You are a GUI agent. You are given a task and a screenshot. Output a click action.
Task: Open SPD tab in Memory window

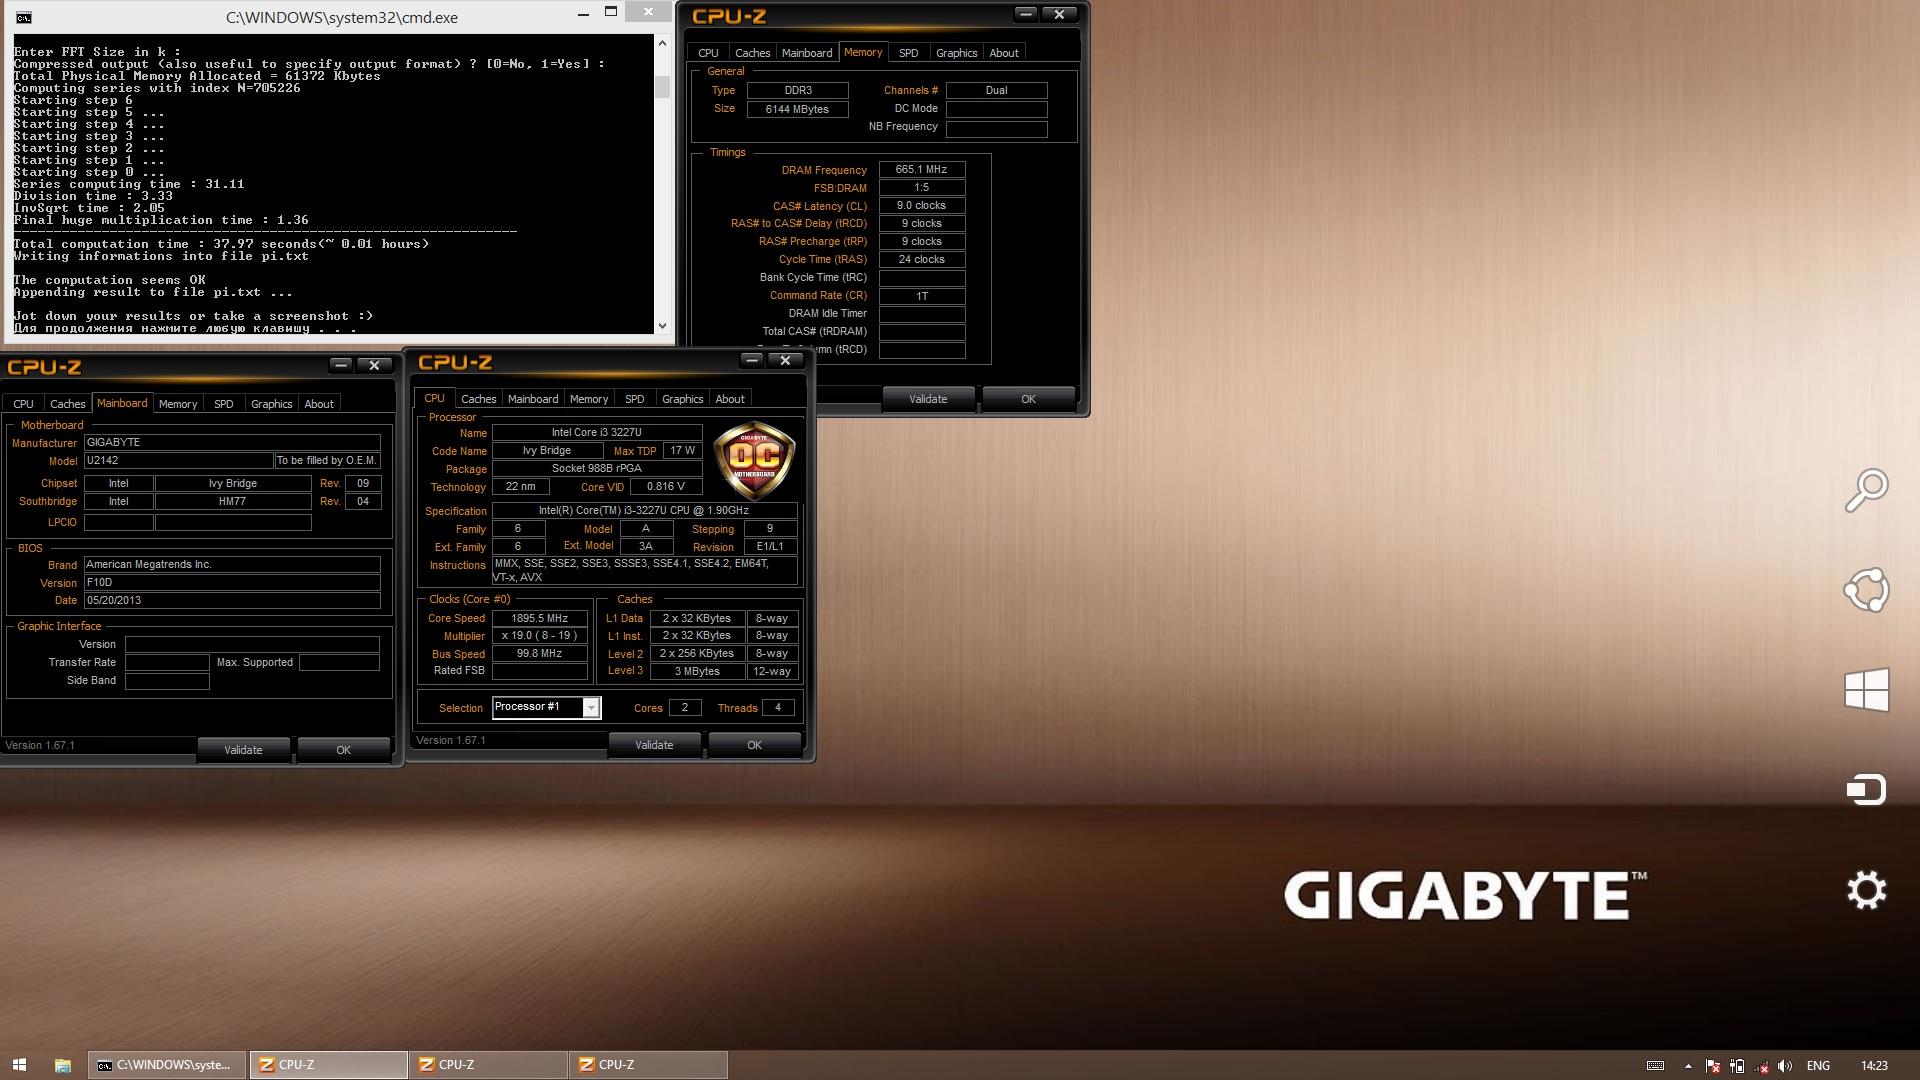pyautogui.click(x=908, y=53)
